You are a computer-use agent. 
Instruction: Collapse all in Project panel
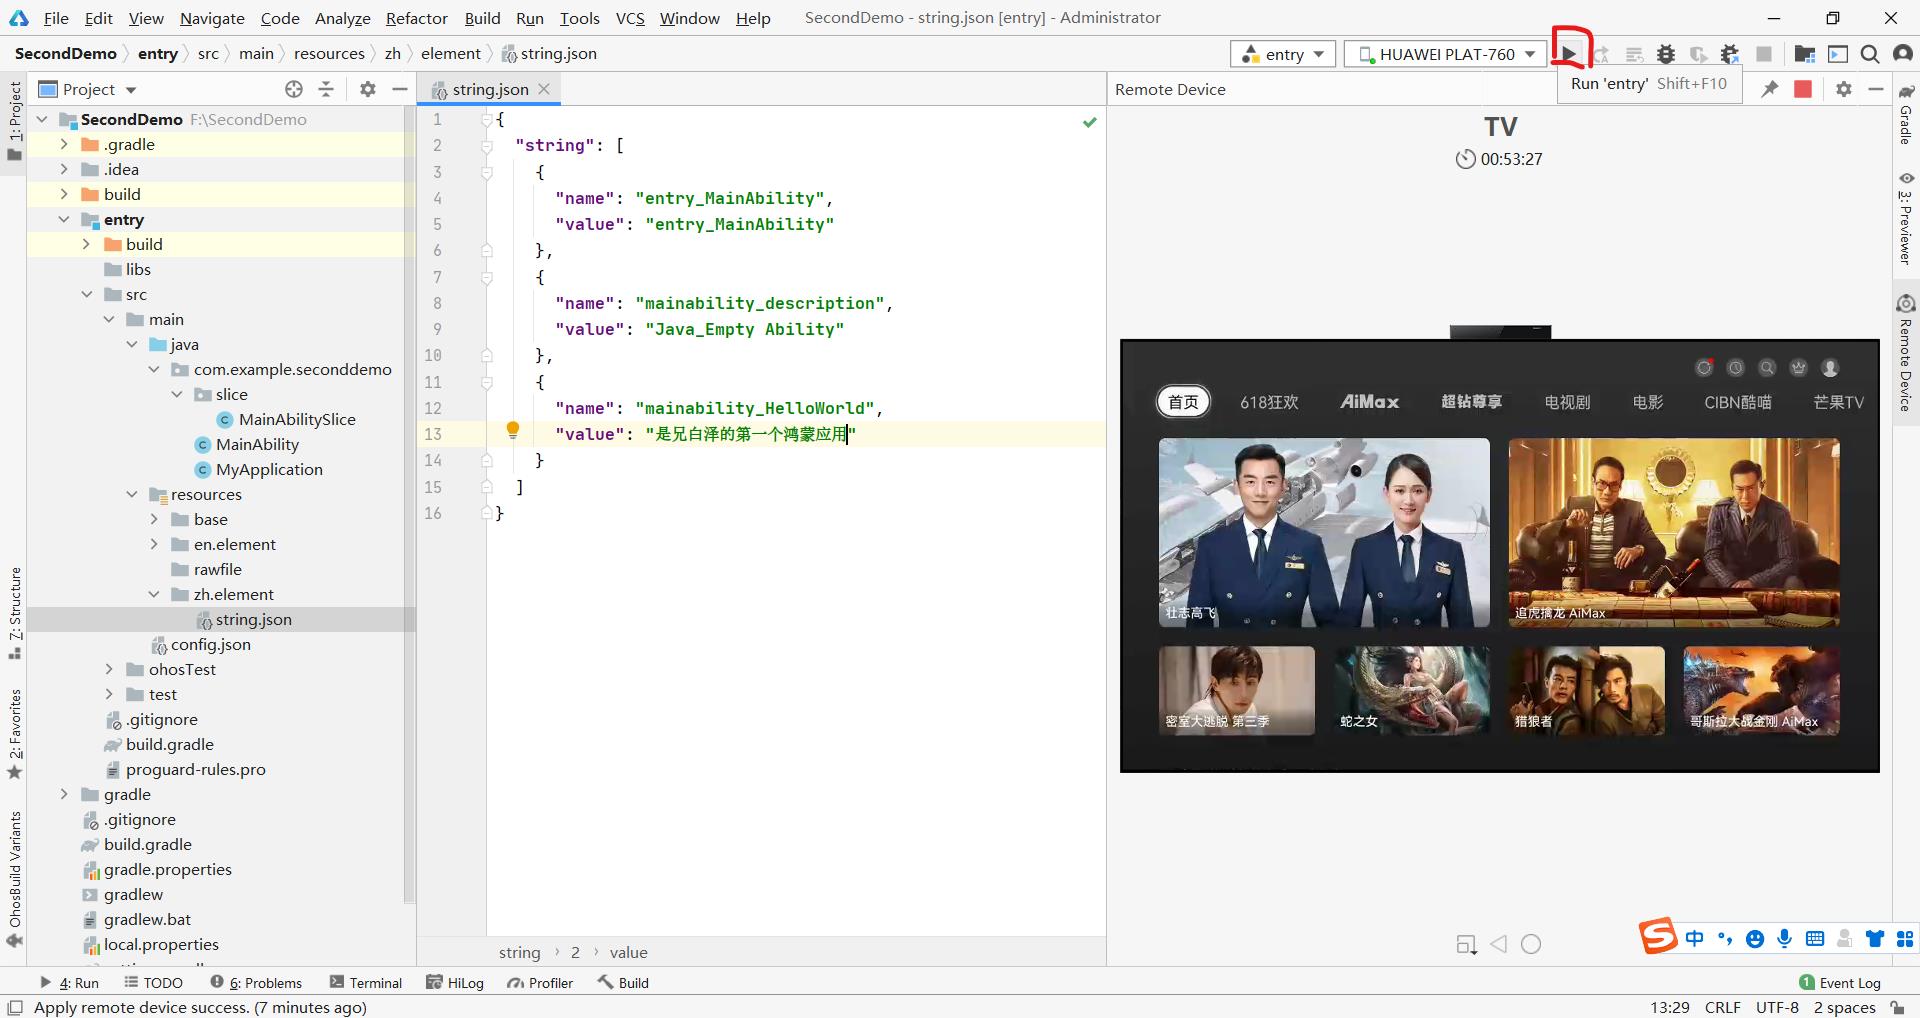point(326,89)
